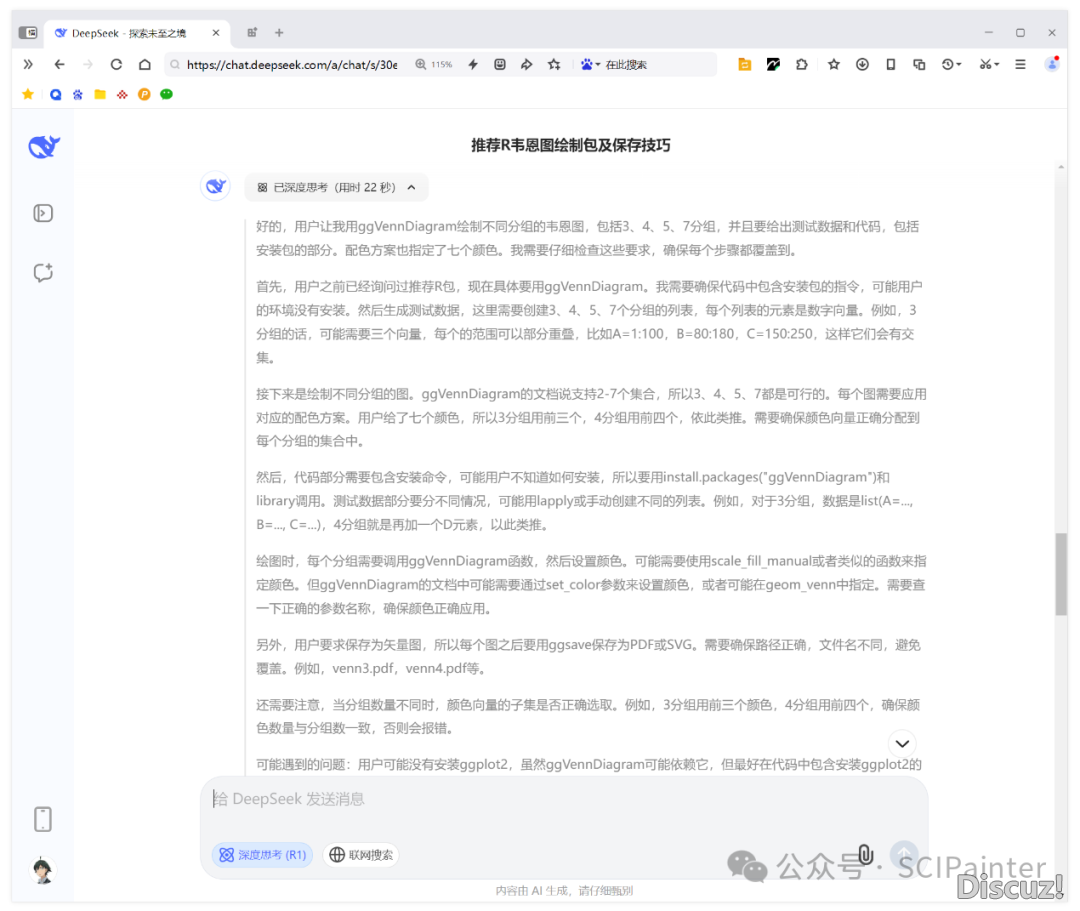
Task: Toggle the DeepThink (R1) mode
Action: tap(262, 855)
